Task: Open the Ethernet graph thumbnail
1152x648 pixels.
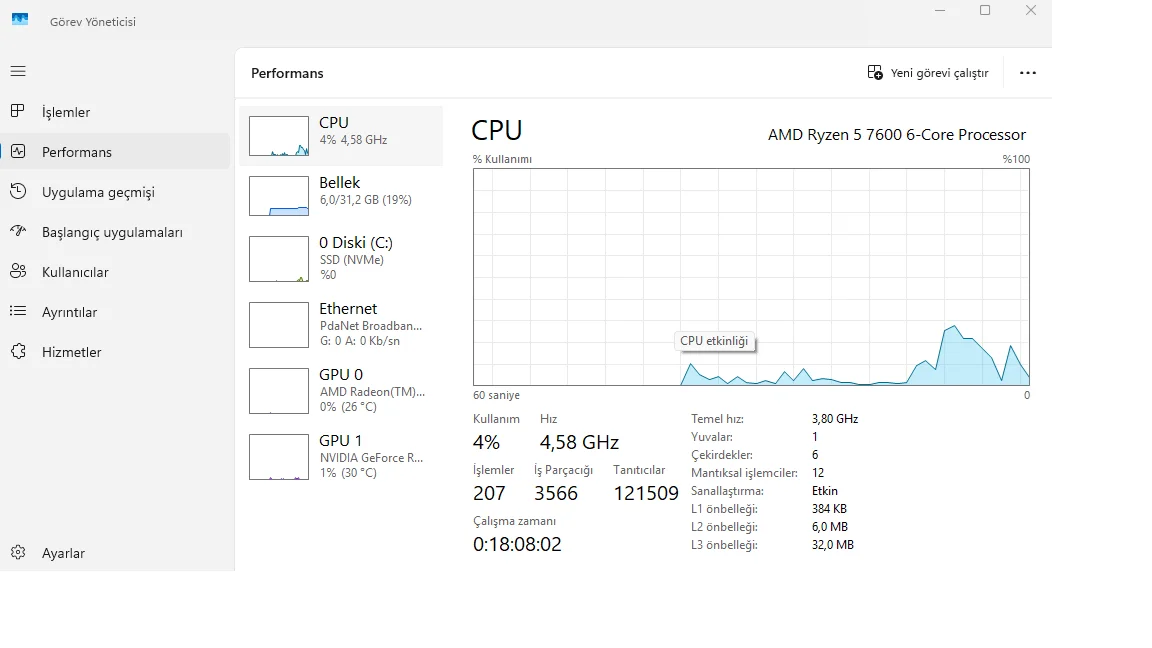Action: coord(279,325)
